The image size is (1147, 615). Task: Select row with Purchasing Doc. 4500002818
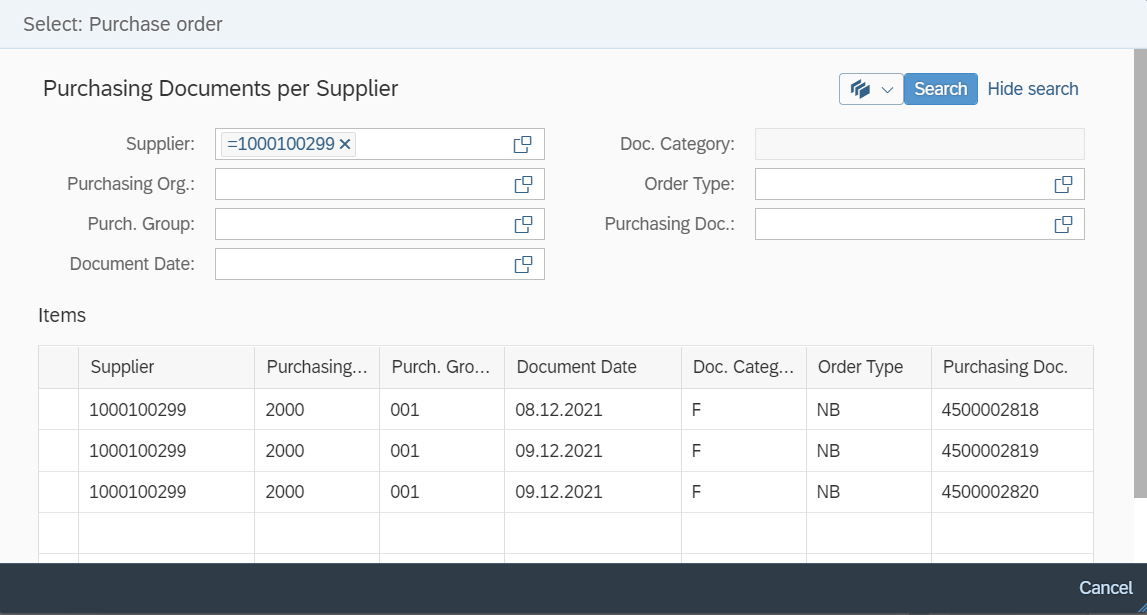click(58, 409)
